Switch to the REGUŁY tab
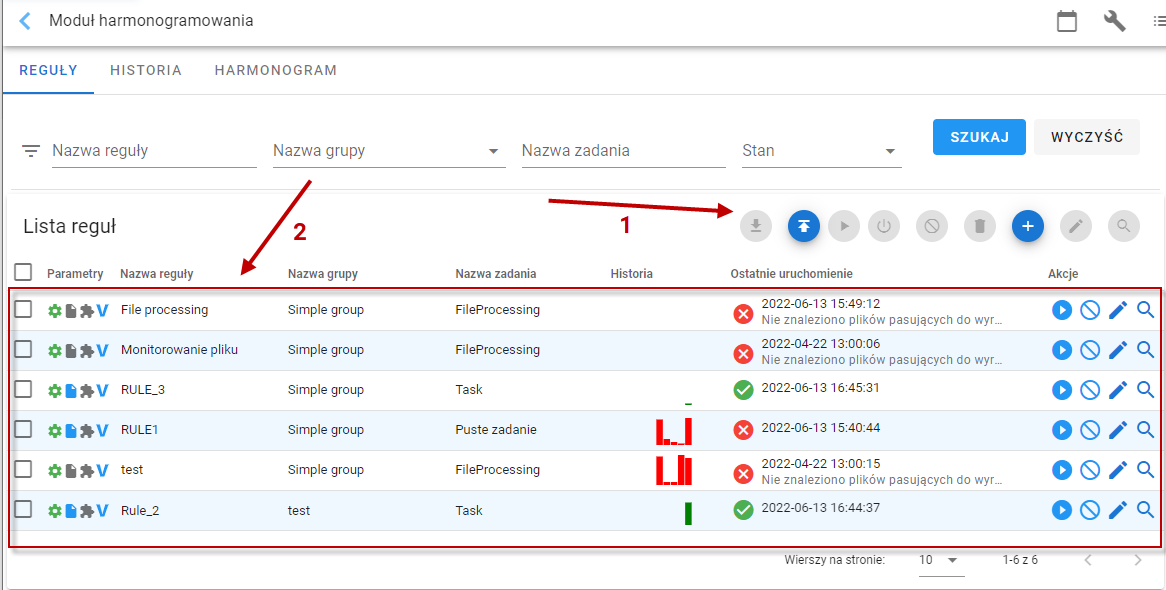Image resolution: width=1166 pixels, height=590 pixels. click(48, 71)
